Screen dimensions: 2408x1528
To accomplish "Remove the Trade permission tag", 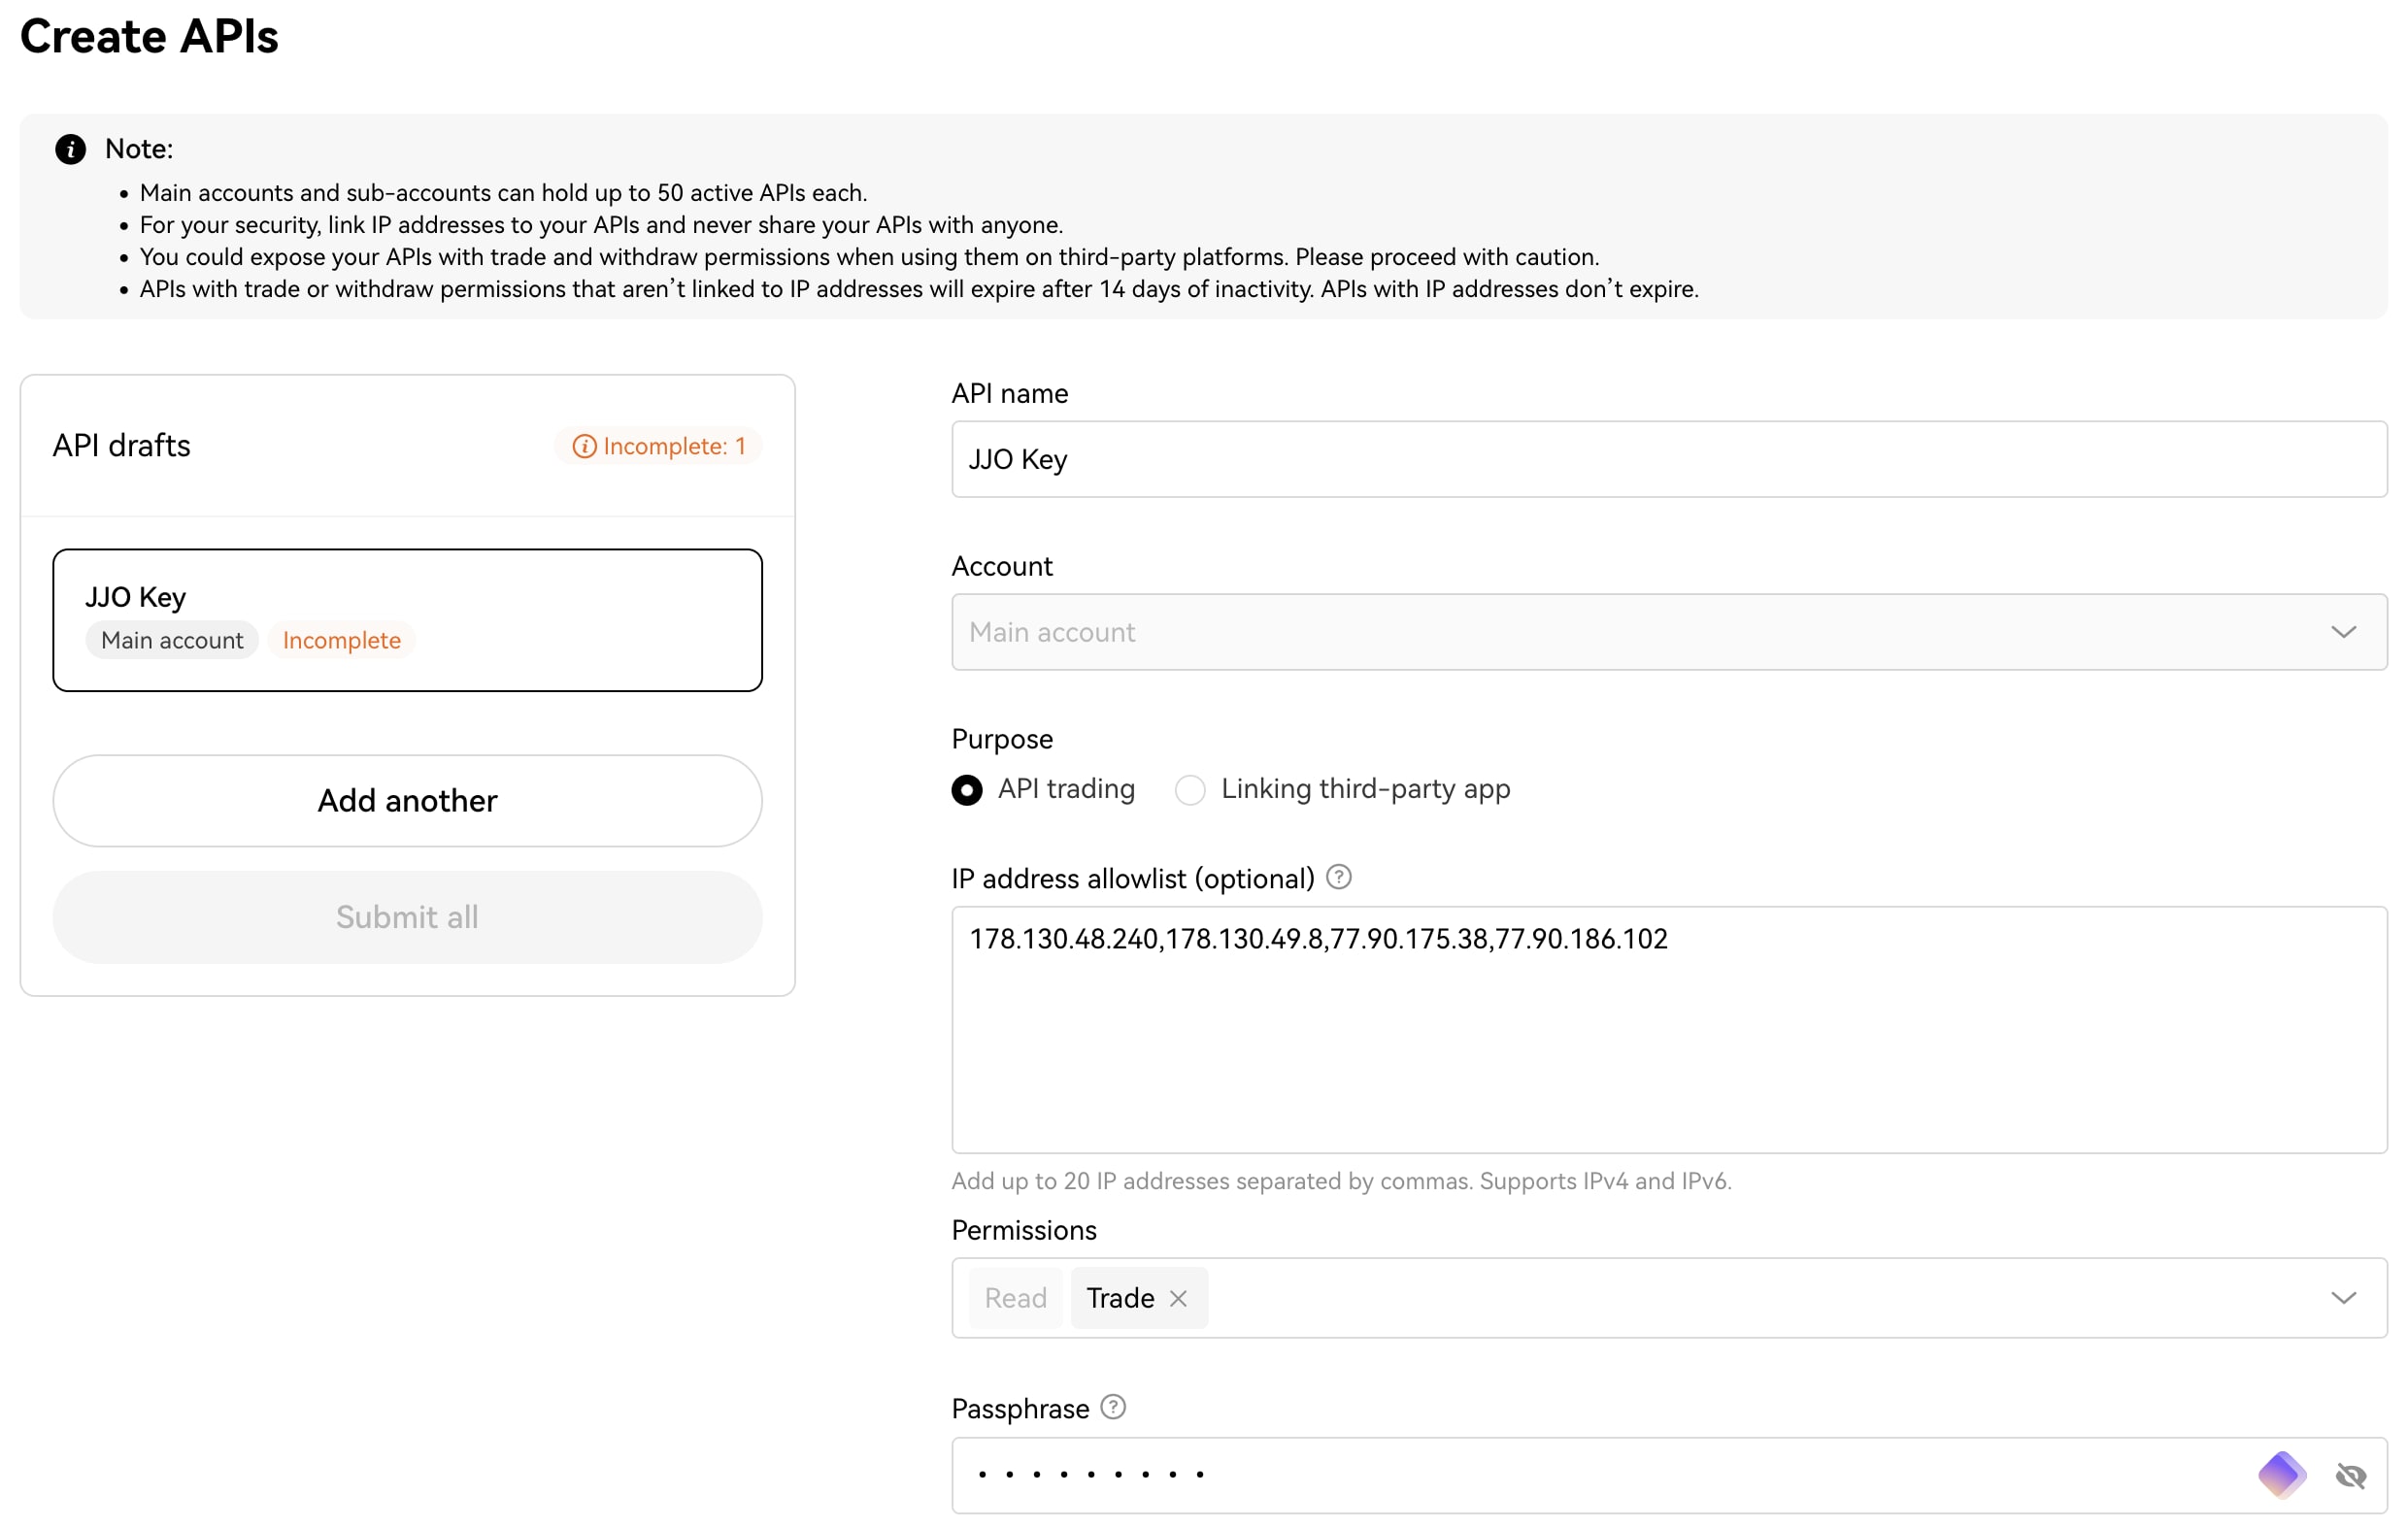I will click(x=1178, y=1298).
